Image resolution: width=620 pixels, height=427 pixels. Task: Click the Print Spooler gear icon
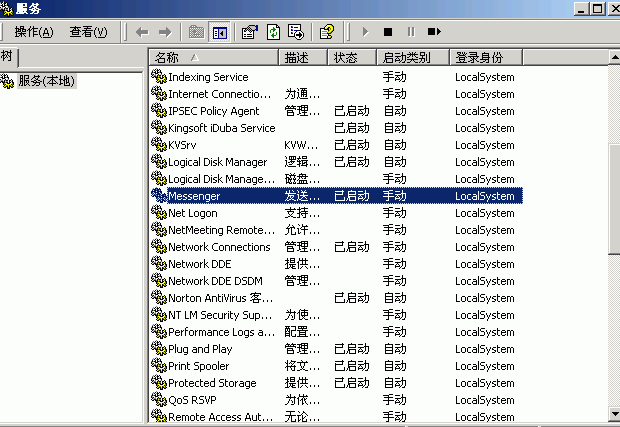pyautogui.click(x=159, y=365)
